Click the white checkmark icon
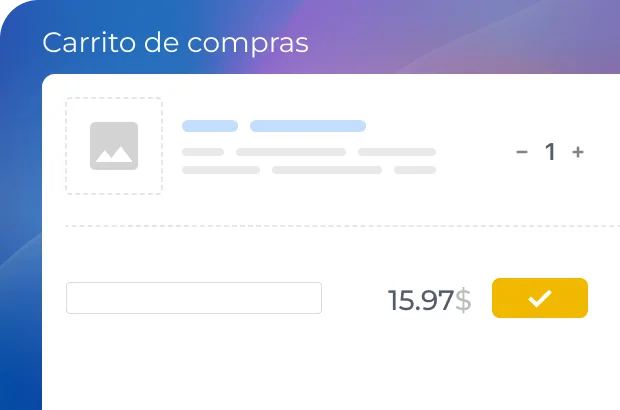Screen dimensions: 620x410 pos(540,298)
